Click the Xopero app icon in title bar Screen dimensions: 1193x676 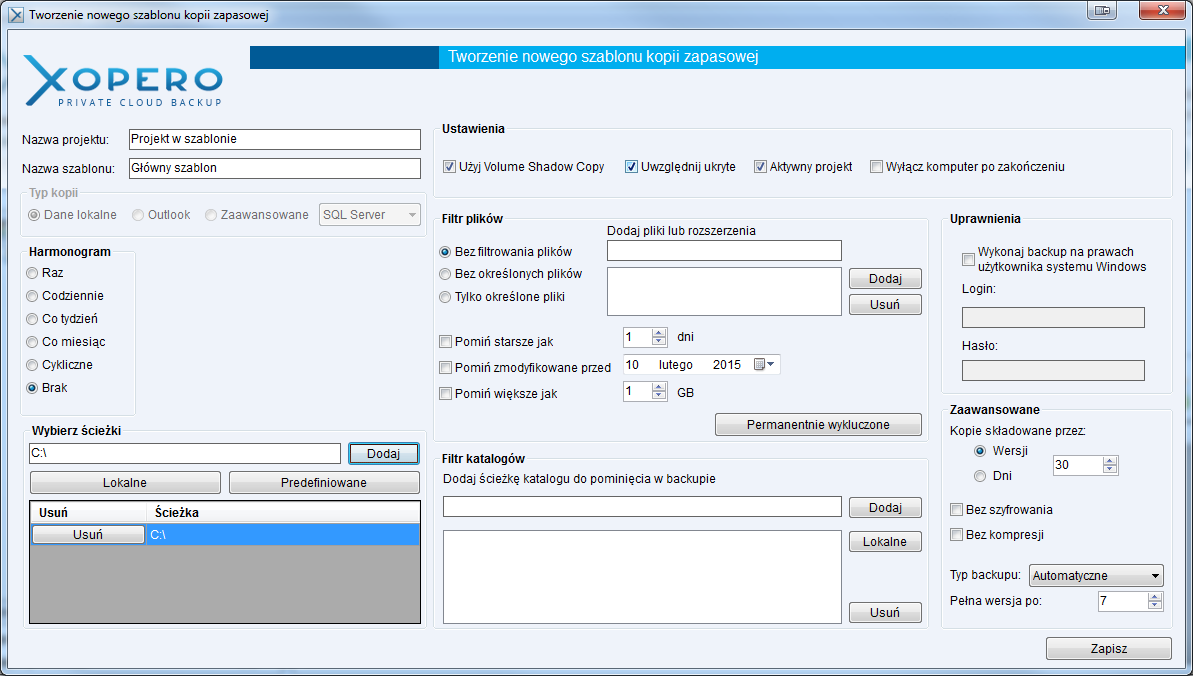point(16,14)
